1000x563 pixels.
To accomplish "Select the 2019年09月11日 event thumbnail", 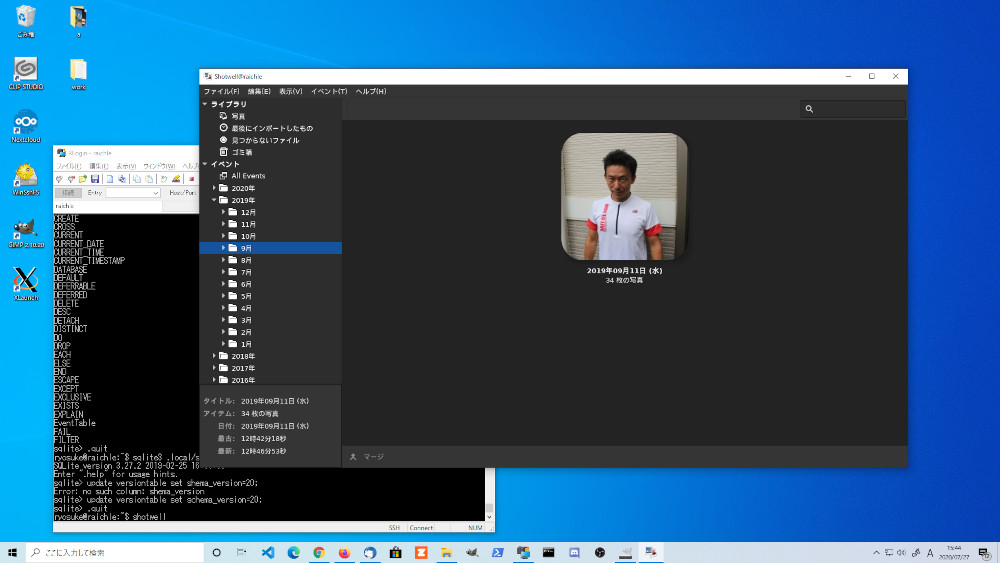I will (x=624, y=196).
